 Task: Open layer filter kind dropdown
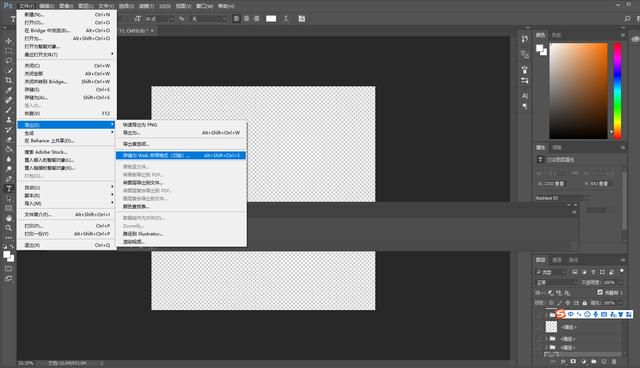coord(551,272)
